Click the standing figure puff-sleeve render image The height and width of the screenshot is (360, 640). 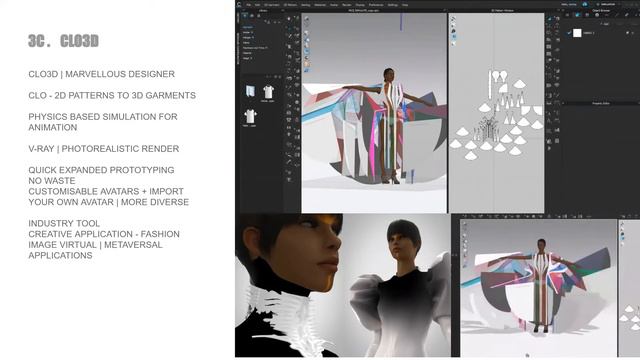click(x=397, y=285)
